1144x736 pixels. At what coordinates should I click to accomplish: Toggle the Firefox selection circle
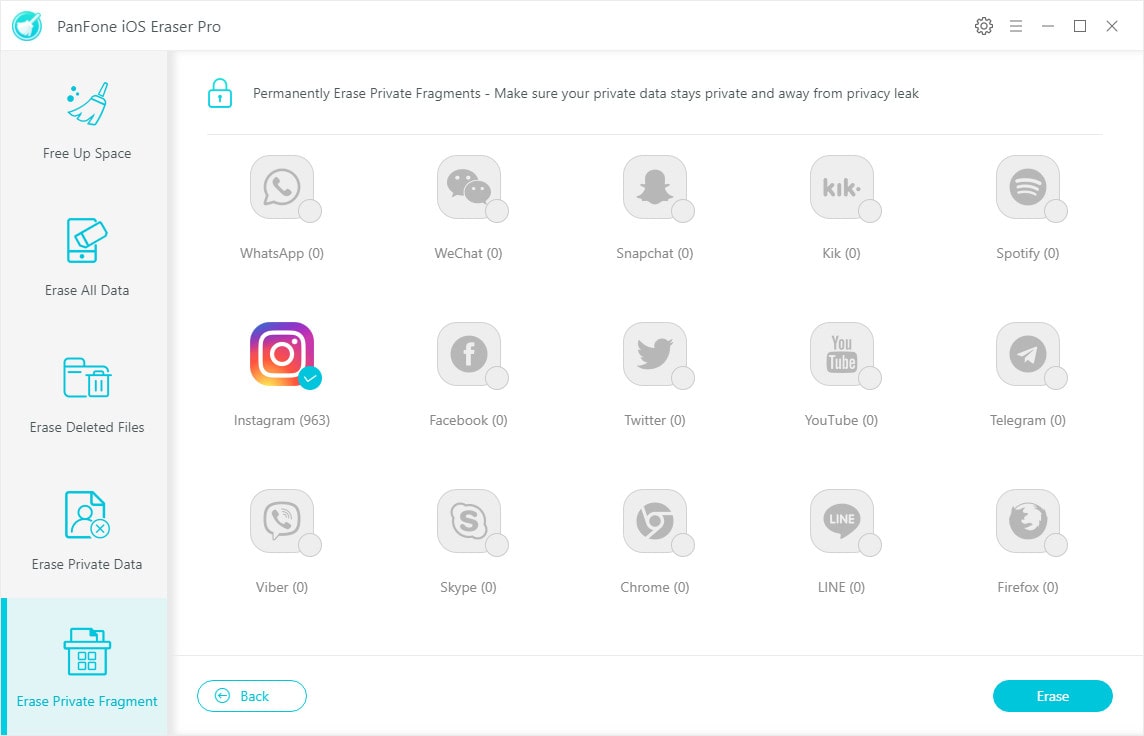[1056, 545]
